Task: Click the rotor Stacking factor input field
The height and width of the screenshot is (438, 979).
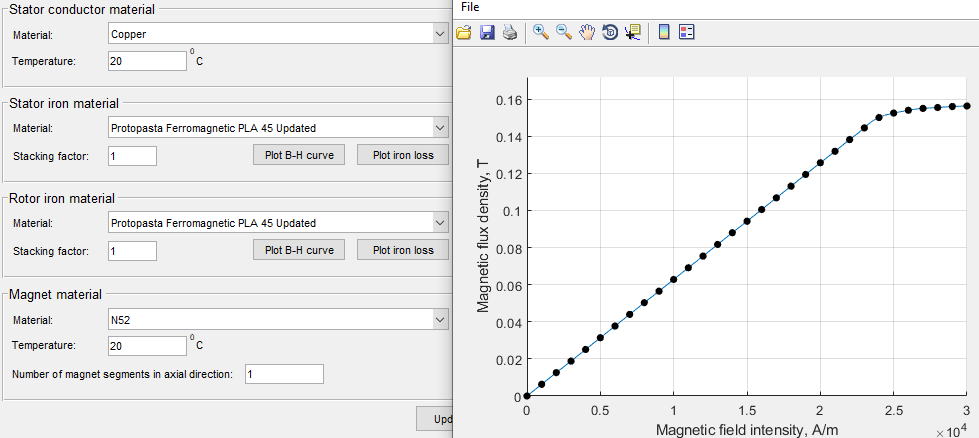Action: pyautogui.click(x=131, y=250)
